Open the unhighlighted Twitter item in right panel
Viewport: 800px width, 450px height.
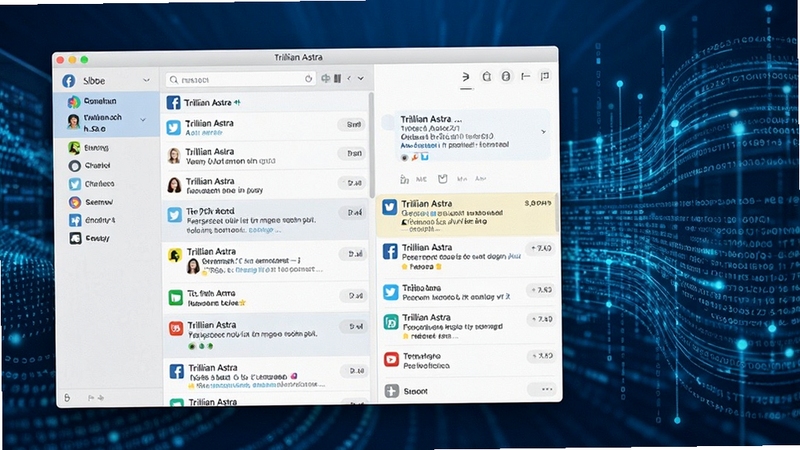pos(466,292)
